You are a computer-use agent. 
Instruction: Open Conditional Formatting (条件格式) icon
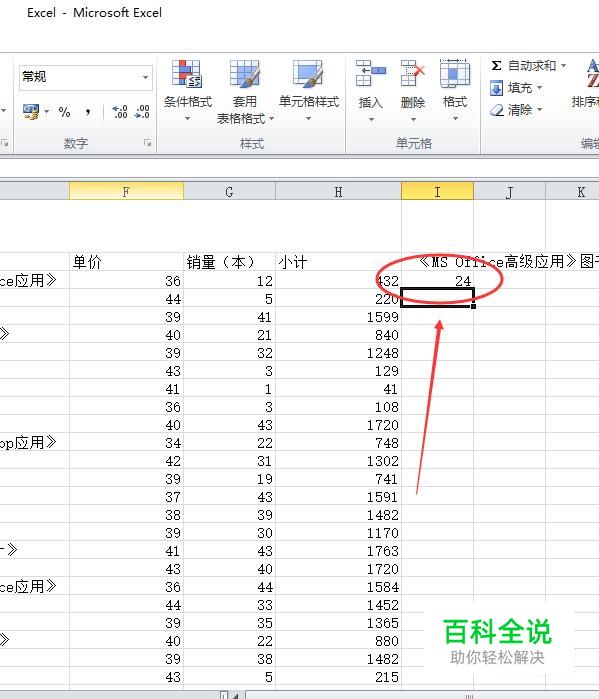pos(187,74)
